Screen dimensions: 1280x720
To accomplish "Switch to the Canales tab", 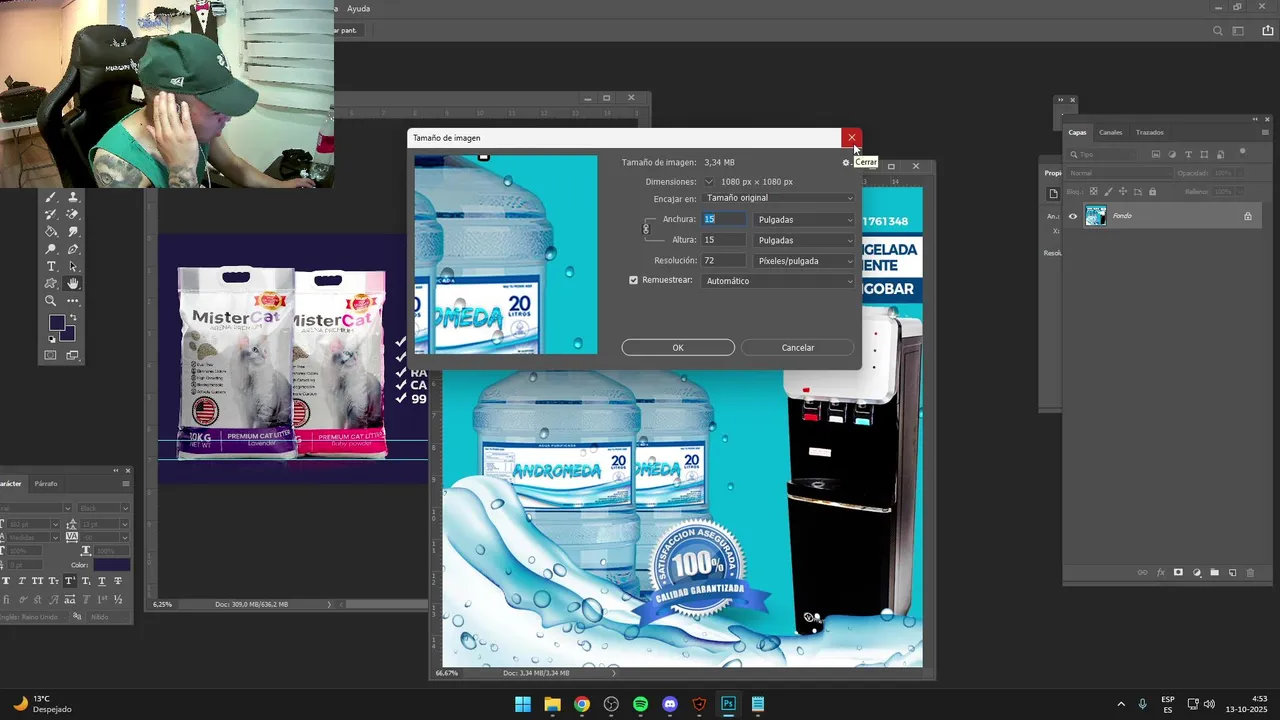I will tap(1110, 132).
